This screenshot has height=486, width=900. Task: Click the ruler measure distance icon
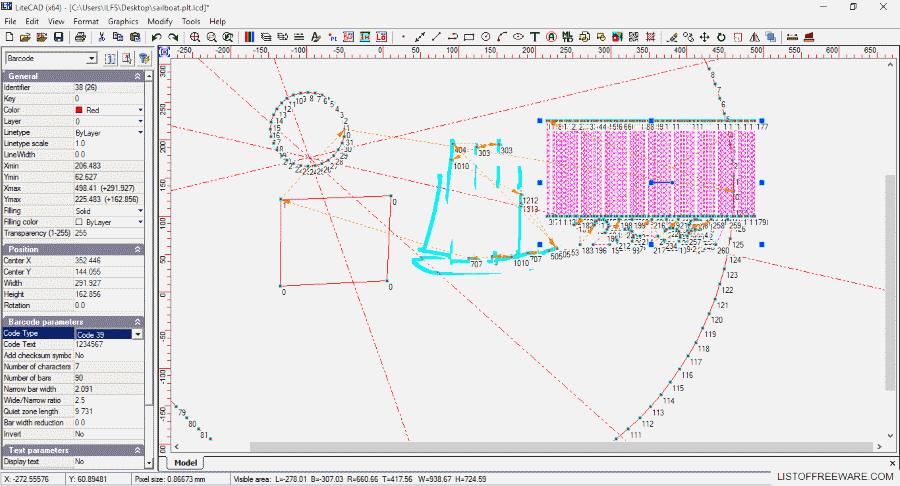[792, 37]
